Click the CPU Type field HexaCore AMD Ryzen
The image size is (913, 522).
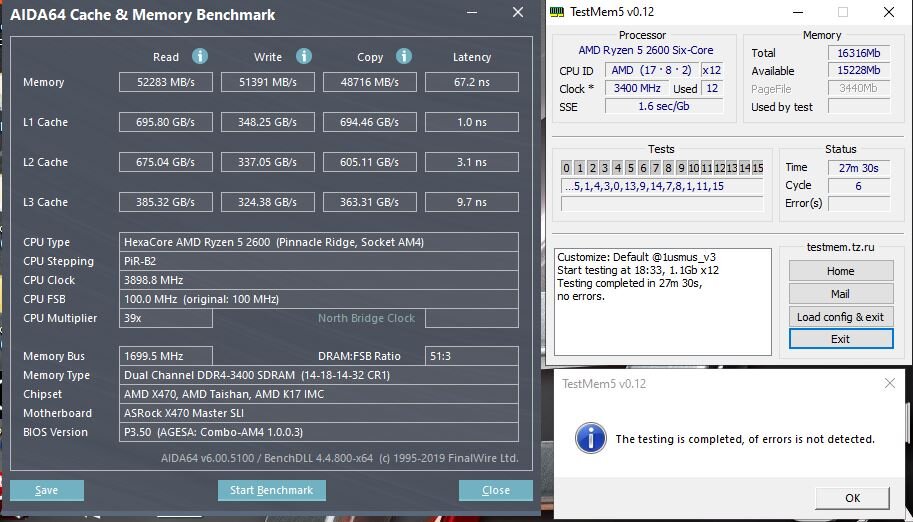tap(319, 242)
